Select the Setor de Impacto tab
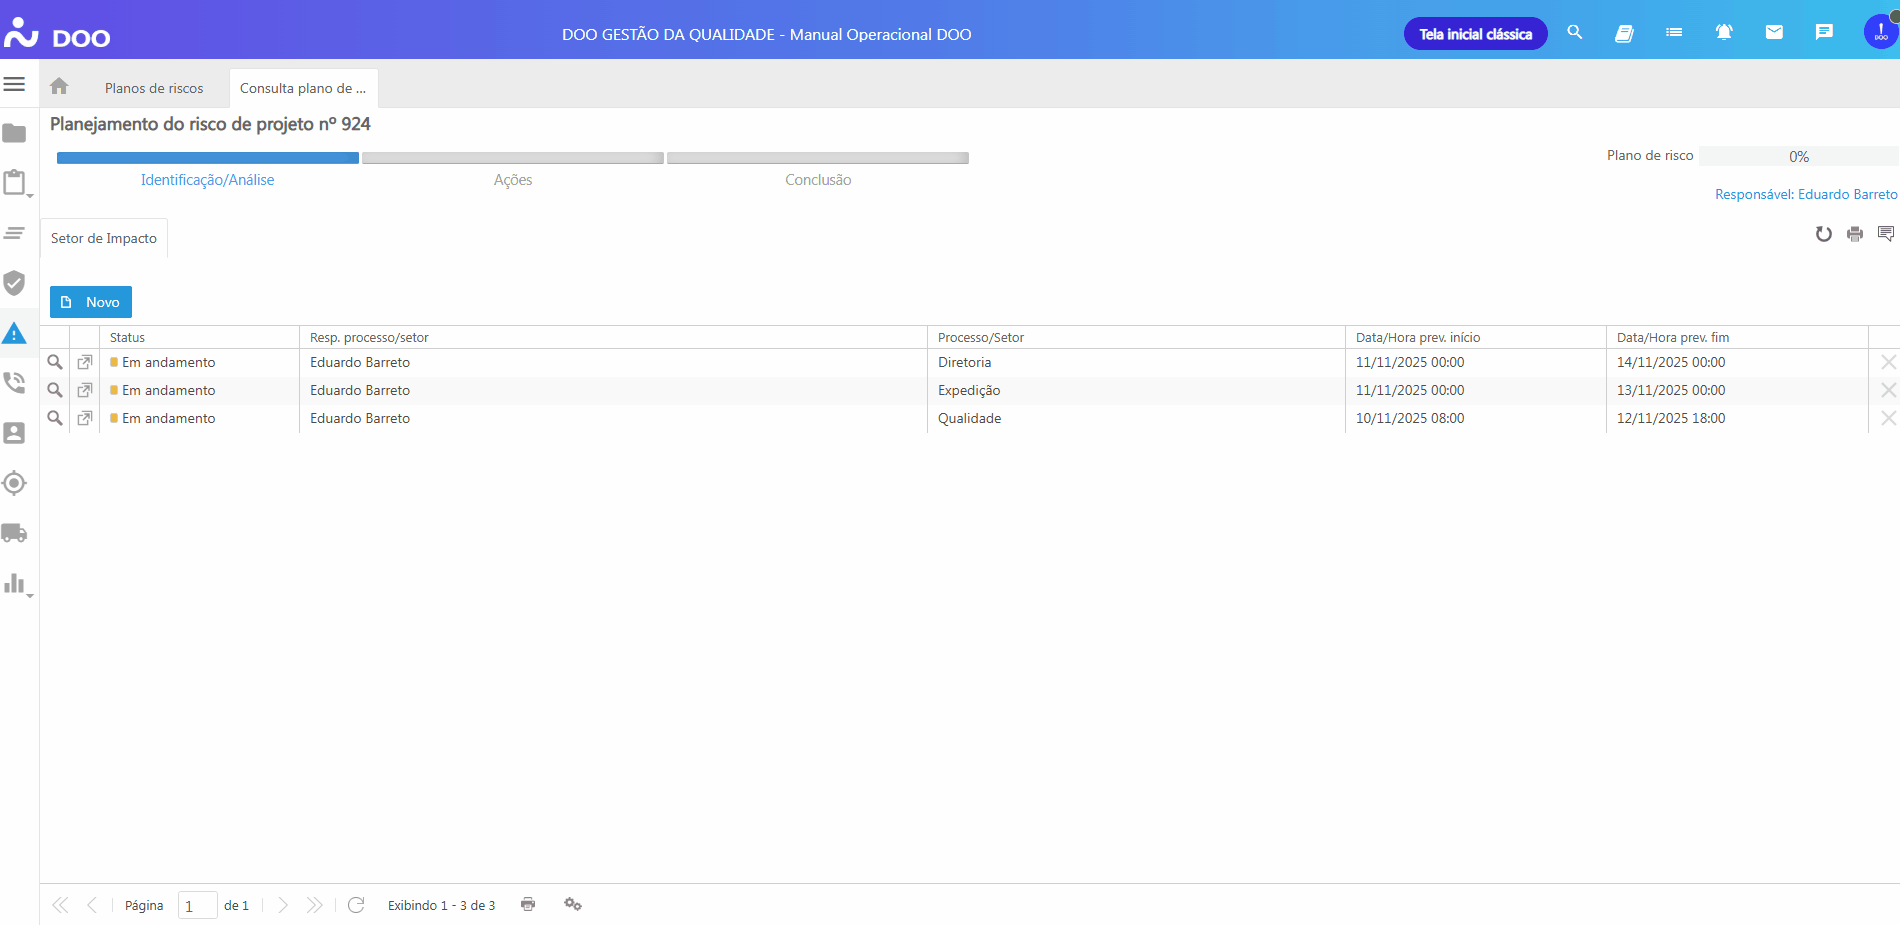 click(x=104, y=238)
